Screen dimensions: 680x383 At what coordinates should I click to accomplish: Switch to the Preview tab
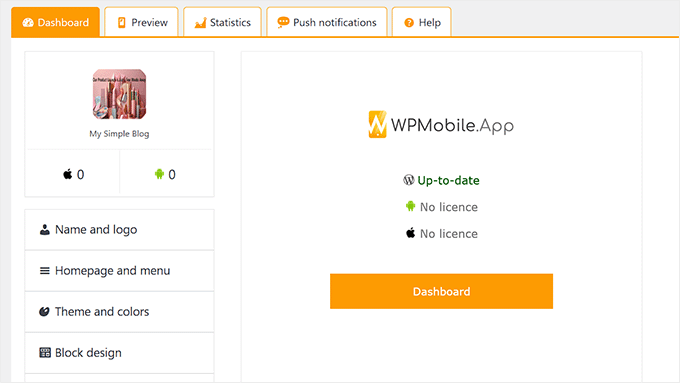pos(141,22)
